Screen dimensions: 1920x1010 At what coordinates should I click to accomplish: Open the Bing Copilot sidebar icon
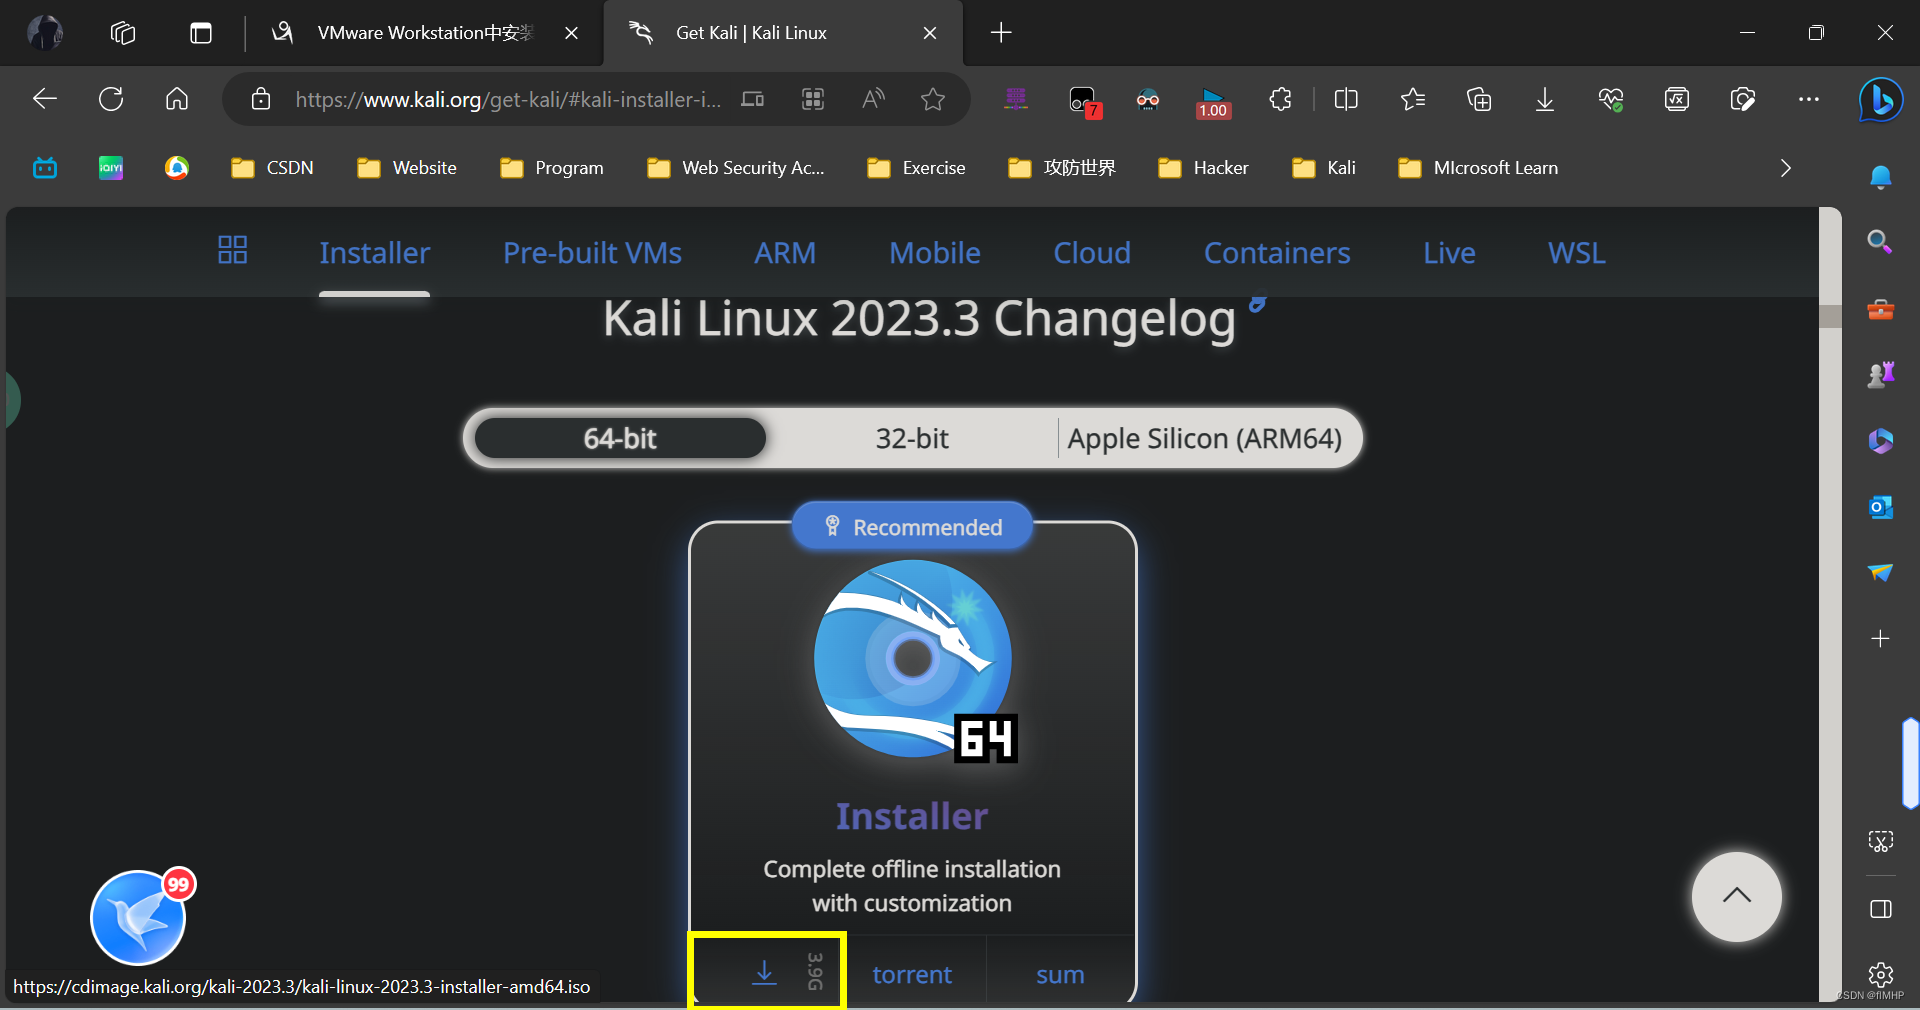click(x=1880, y=99)
